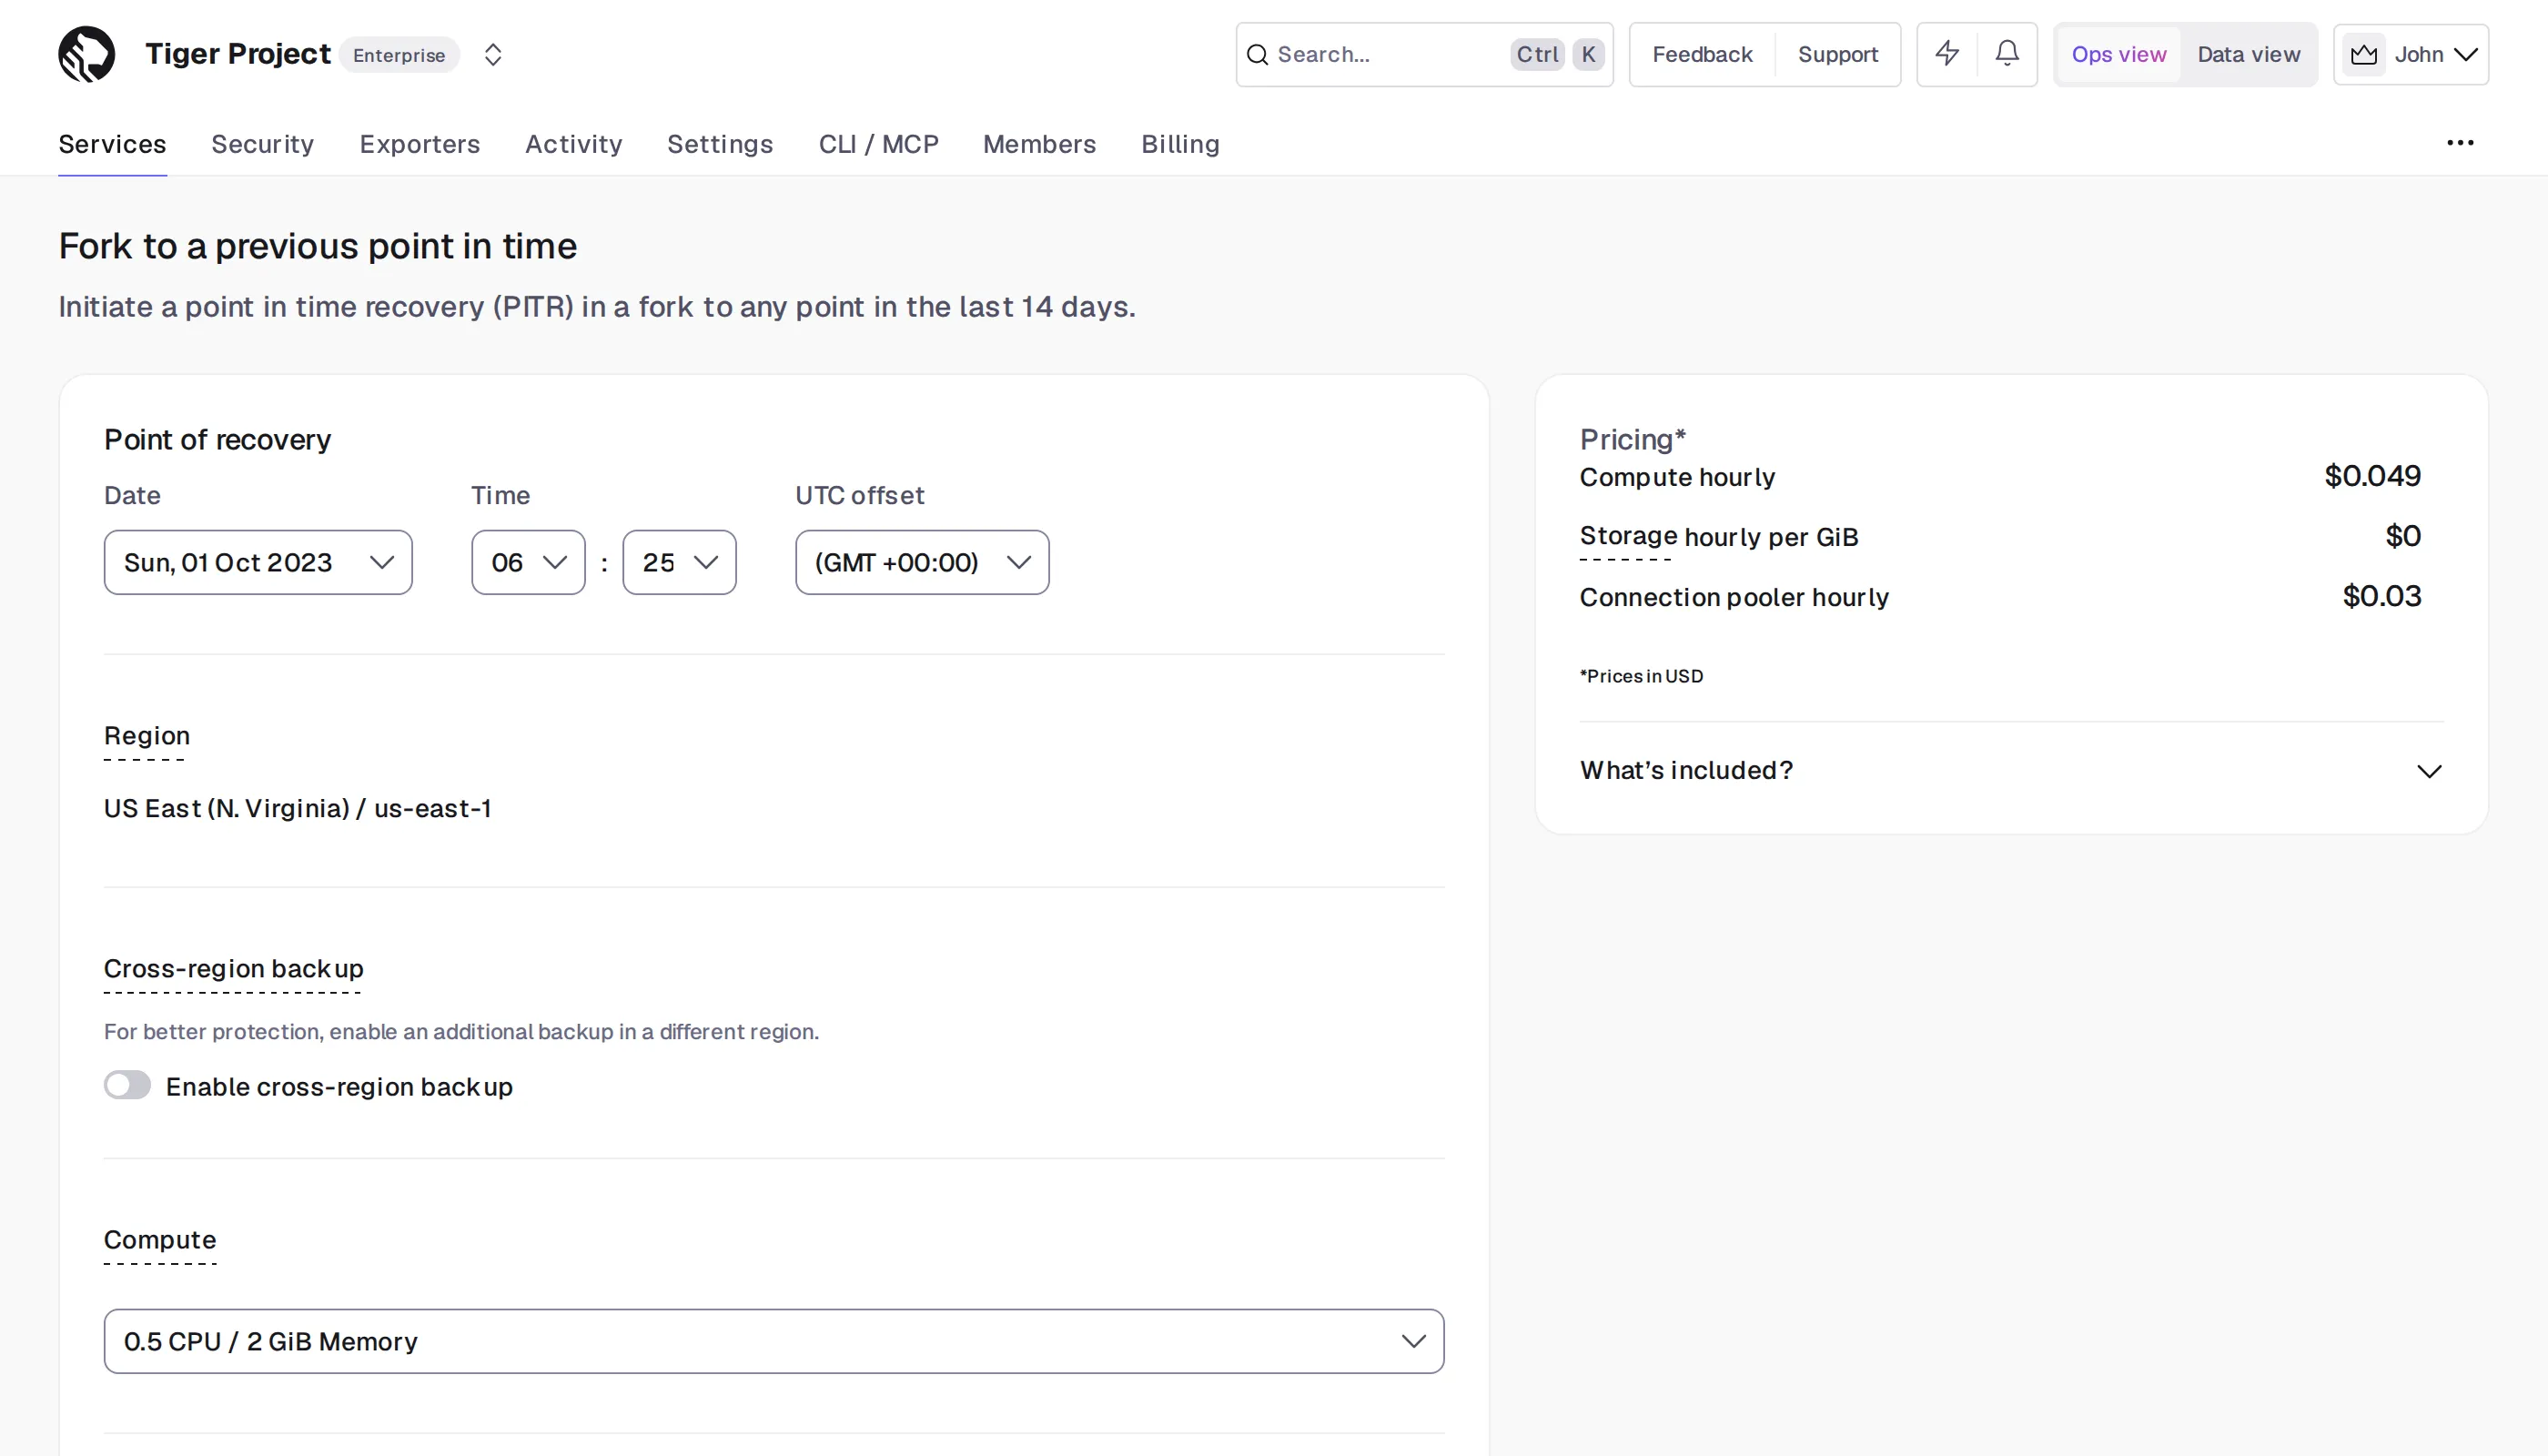This screenshot has height=1456, width=2548.
Task: Click the crown icon next to John
Action: pyautogui.click(x=2364, y=54)
